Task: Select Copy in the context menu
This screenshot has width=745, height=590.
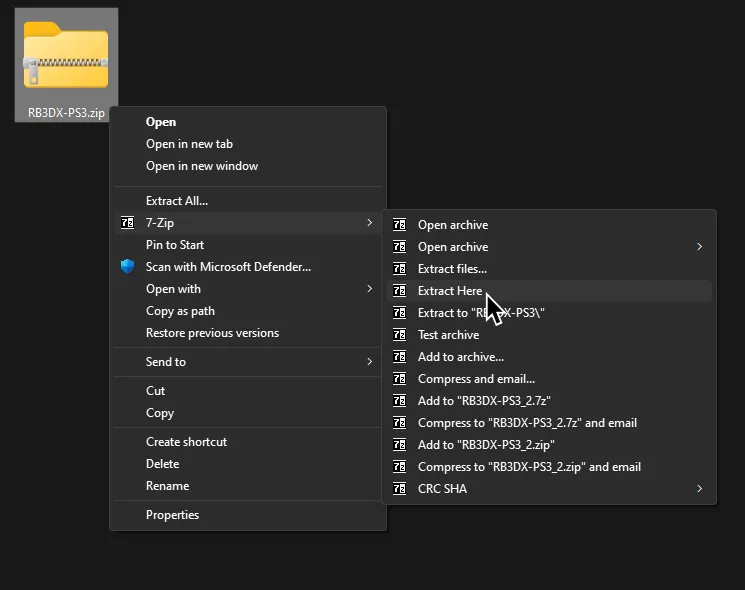Action: [248, 413]
